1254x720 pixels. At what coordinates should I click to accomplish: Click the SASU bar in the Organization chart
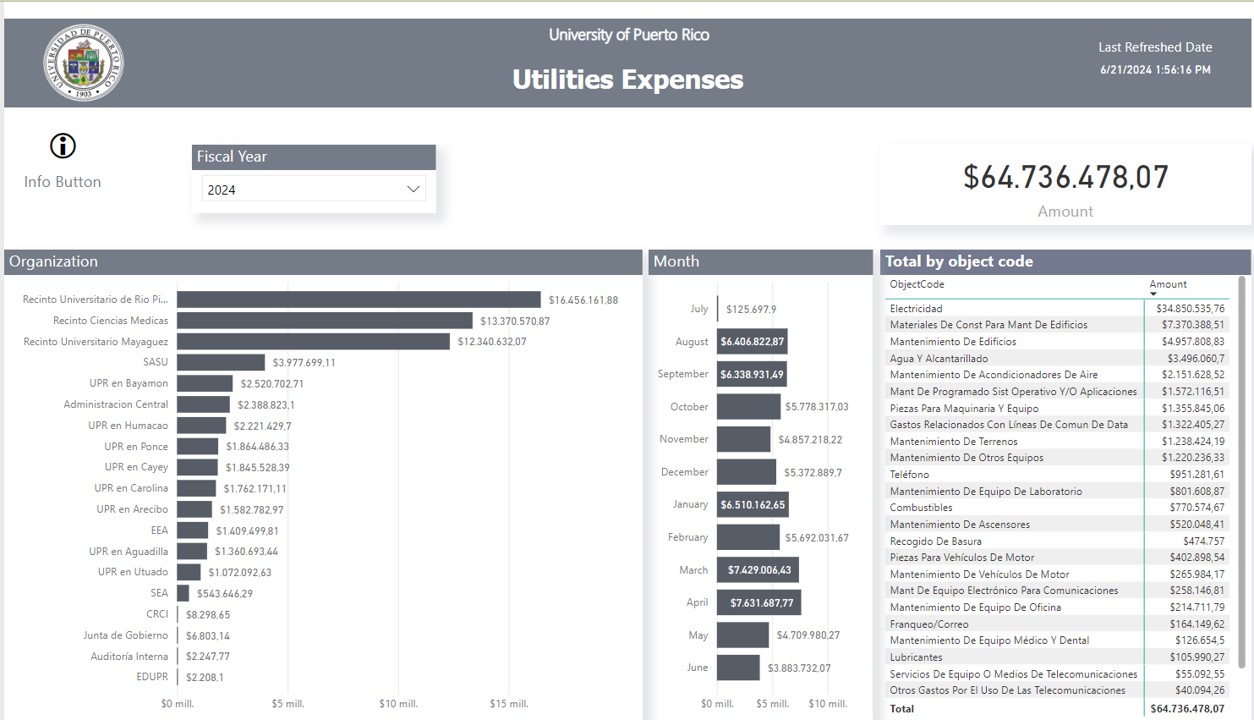click(221, 363)
